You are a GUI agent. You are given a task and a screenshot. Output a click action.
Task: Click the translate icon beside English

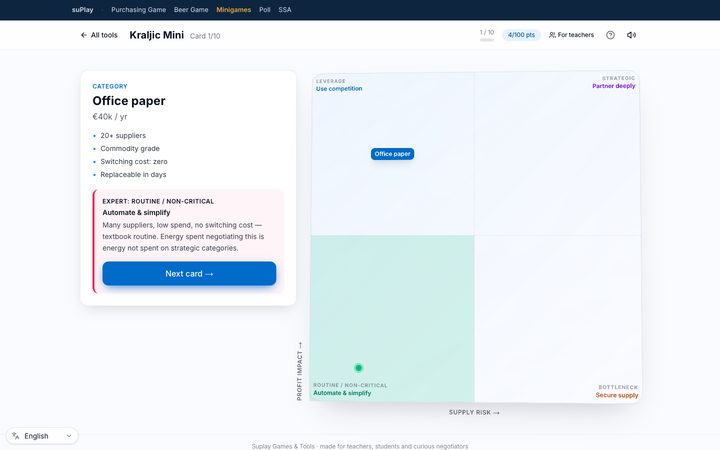pos(16,436)
